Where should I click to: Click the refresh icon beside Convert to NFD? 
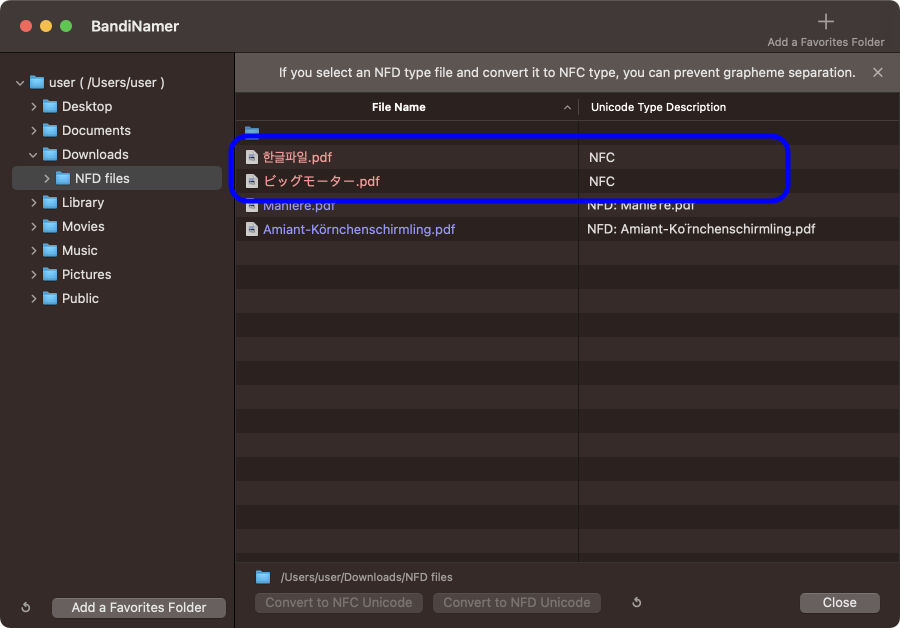(636, 603)
